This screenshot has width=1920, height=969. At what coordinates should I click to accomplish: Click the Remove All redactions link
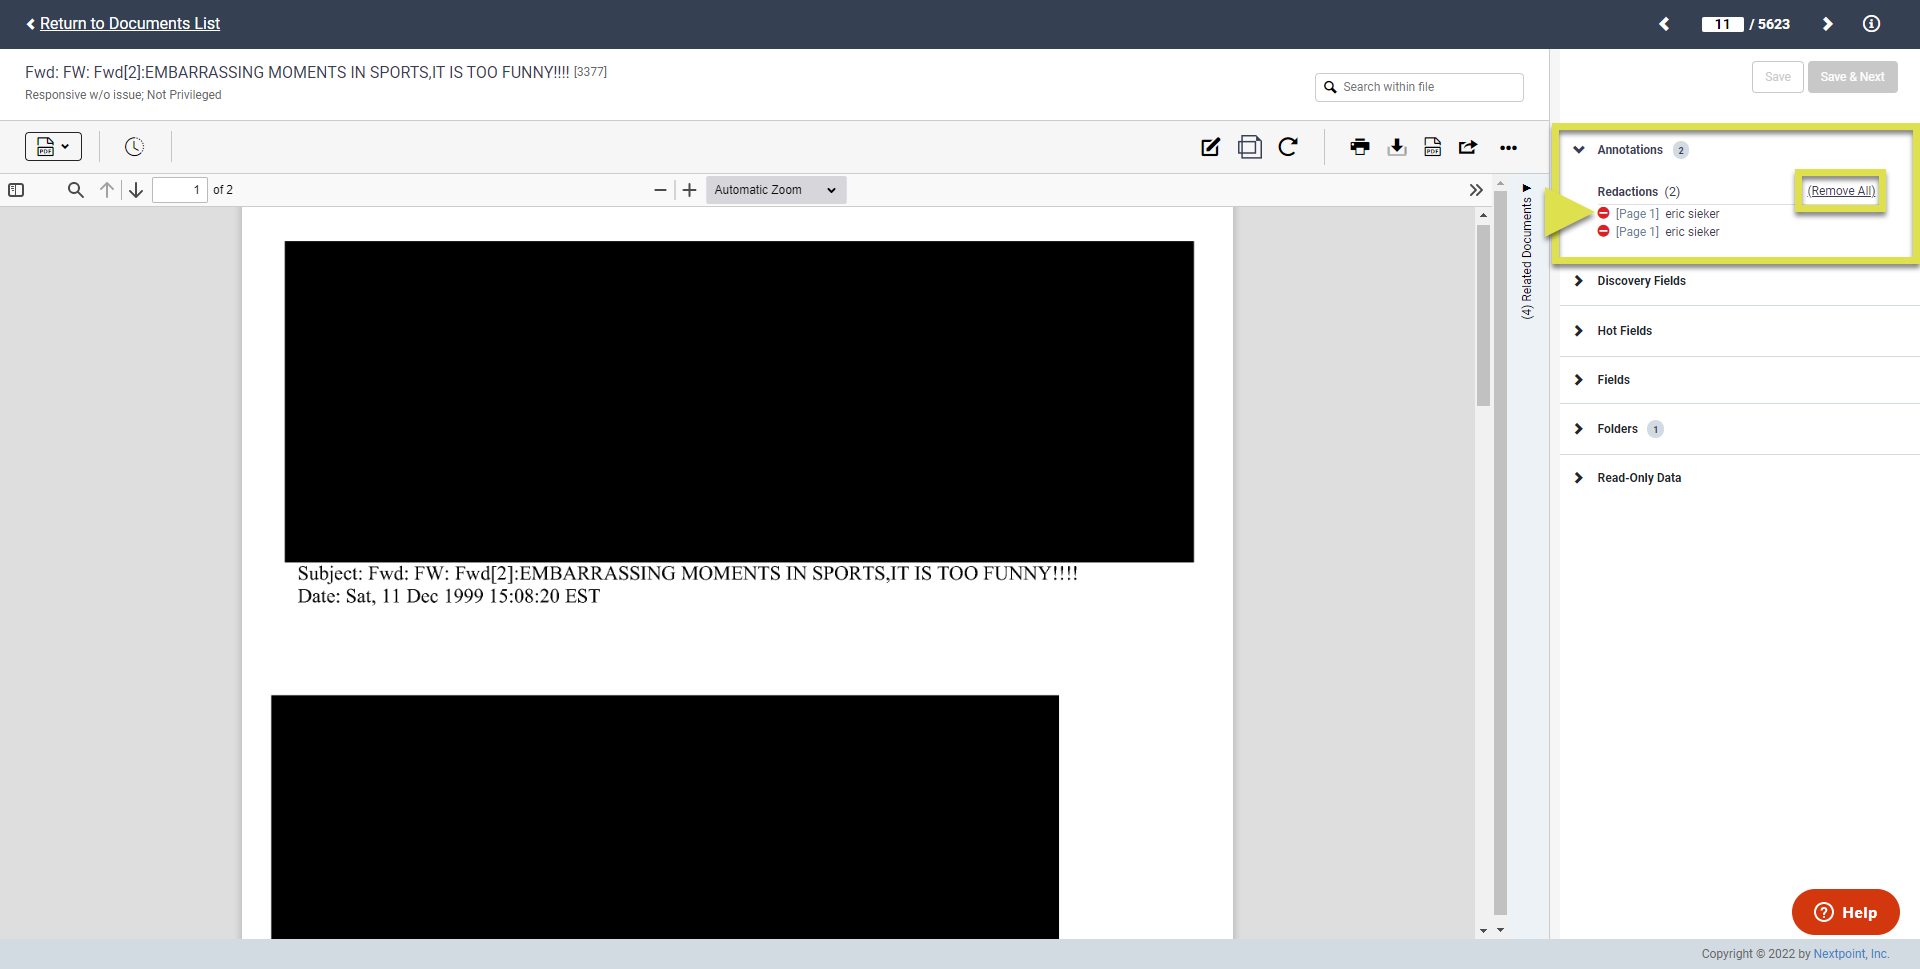[x=1841, y=191]
